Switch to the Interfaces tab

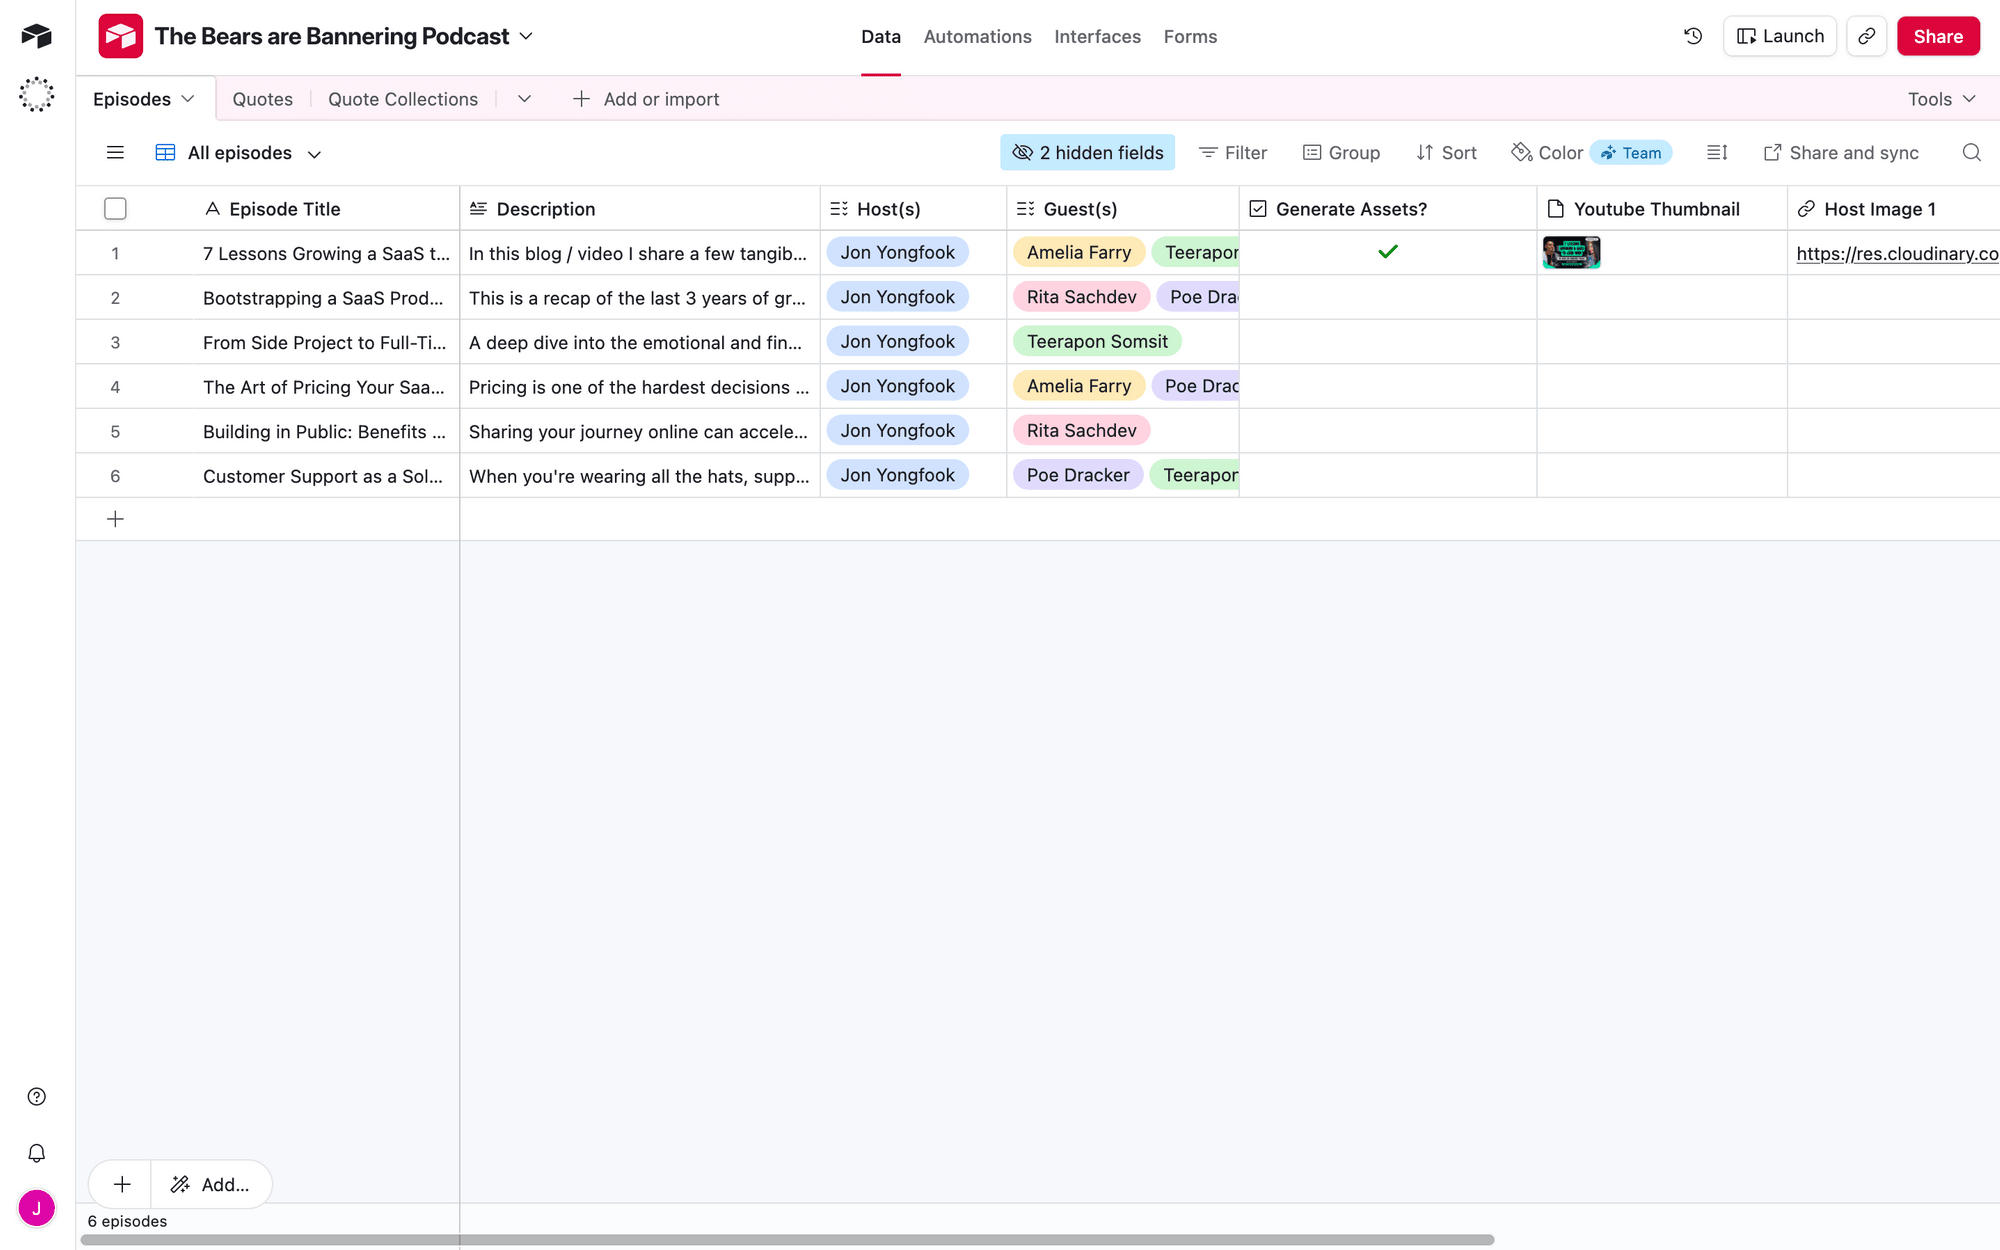point(1097,36)
